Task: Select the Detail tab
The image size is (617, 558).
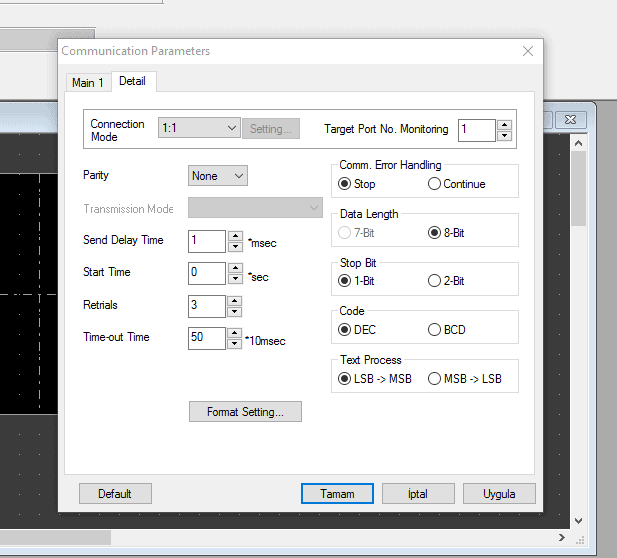Action: click(132, 81)
